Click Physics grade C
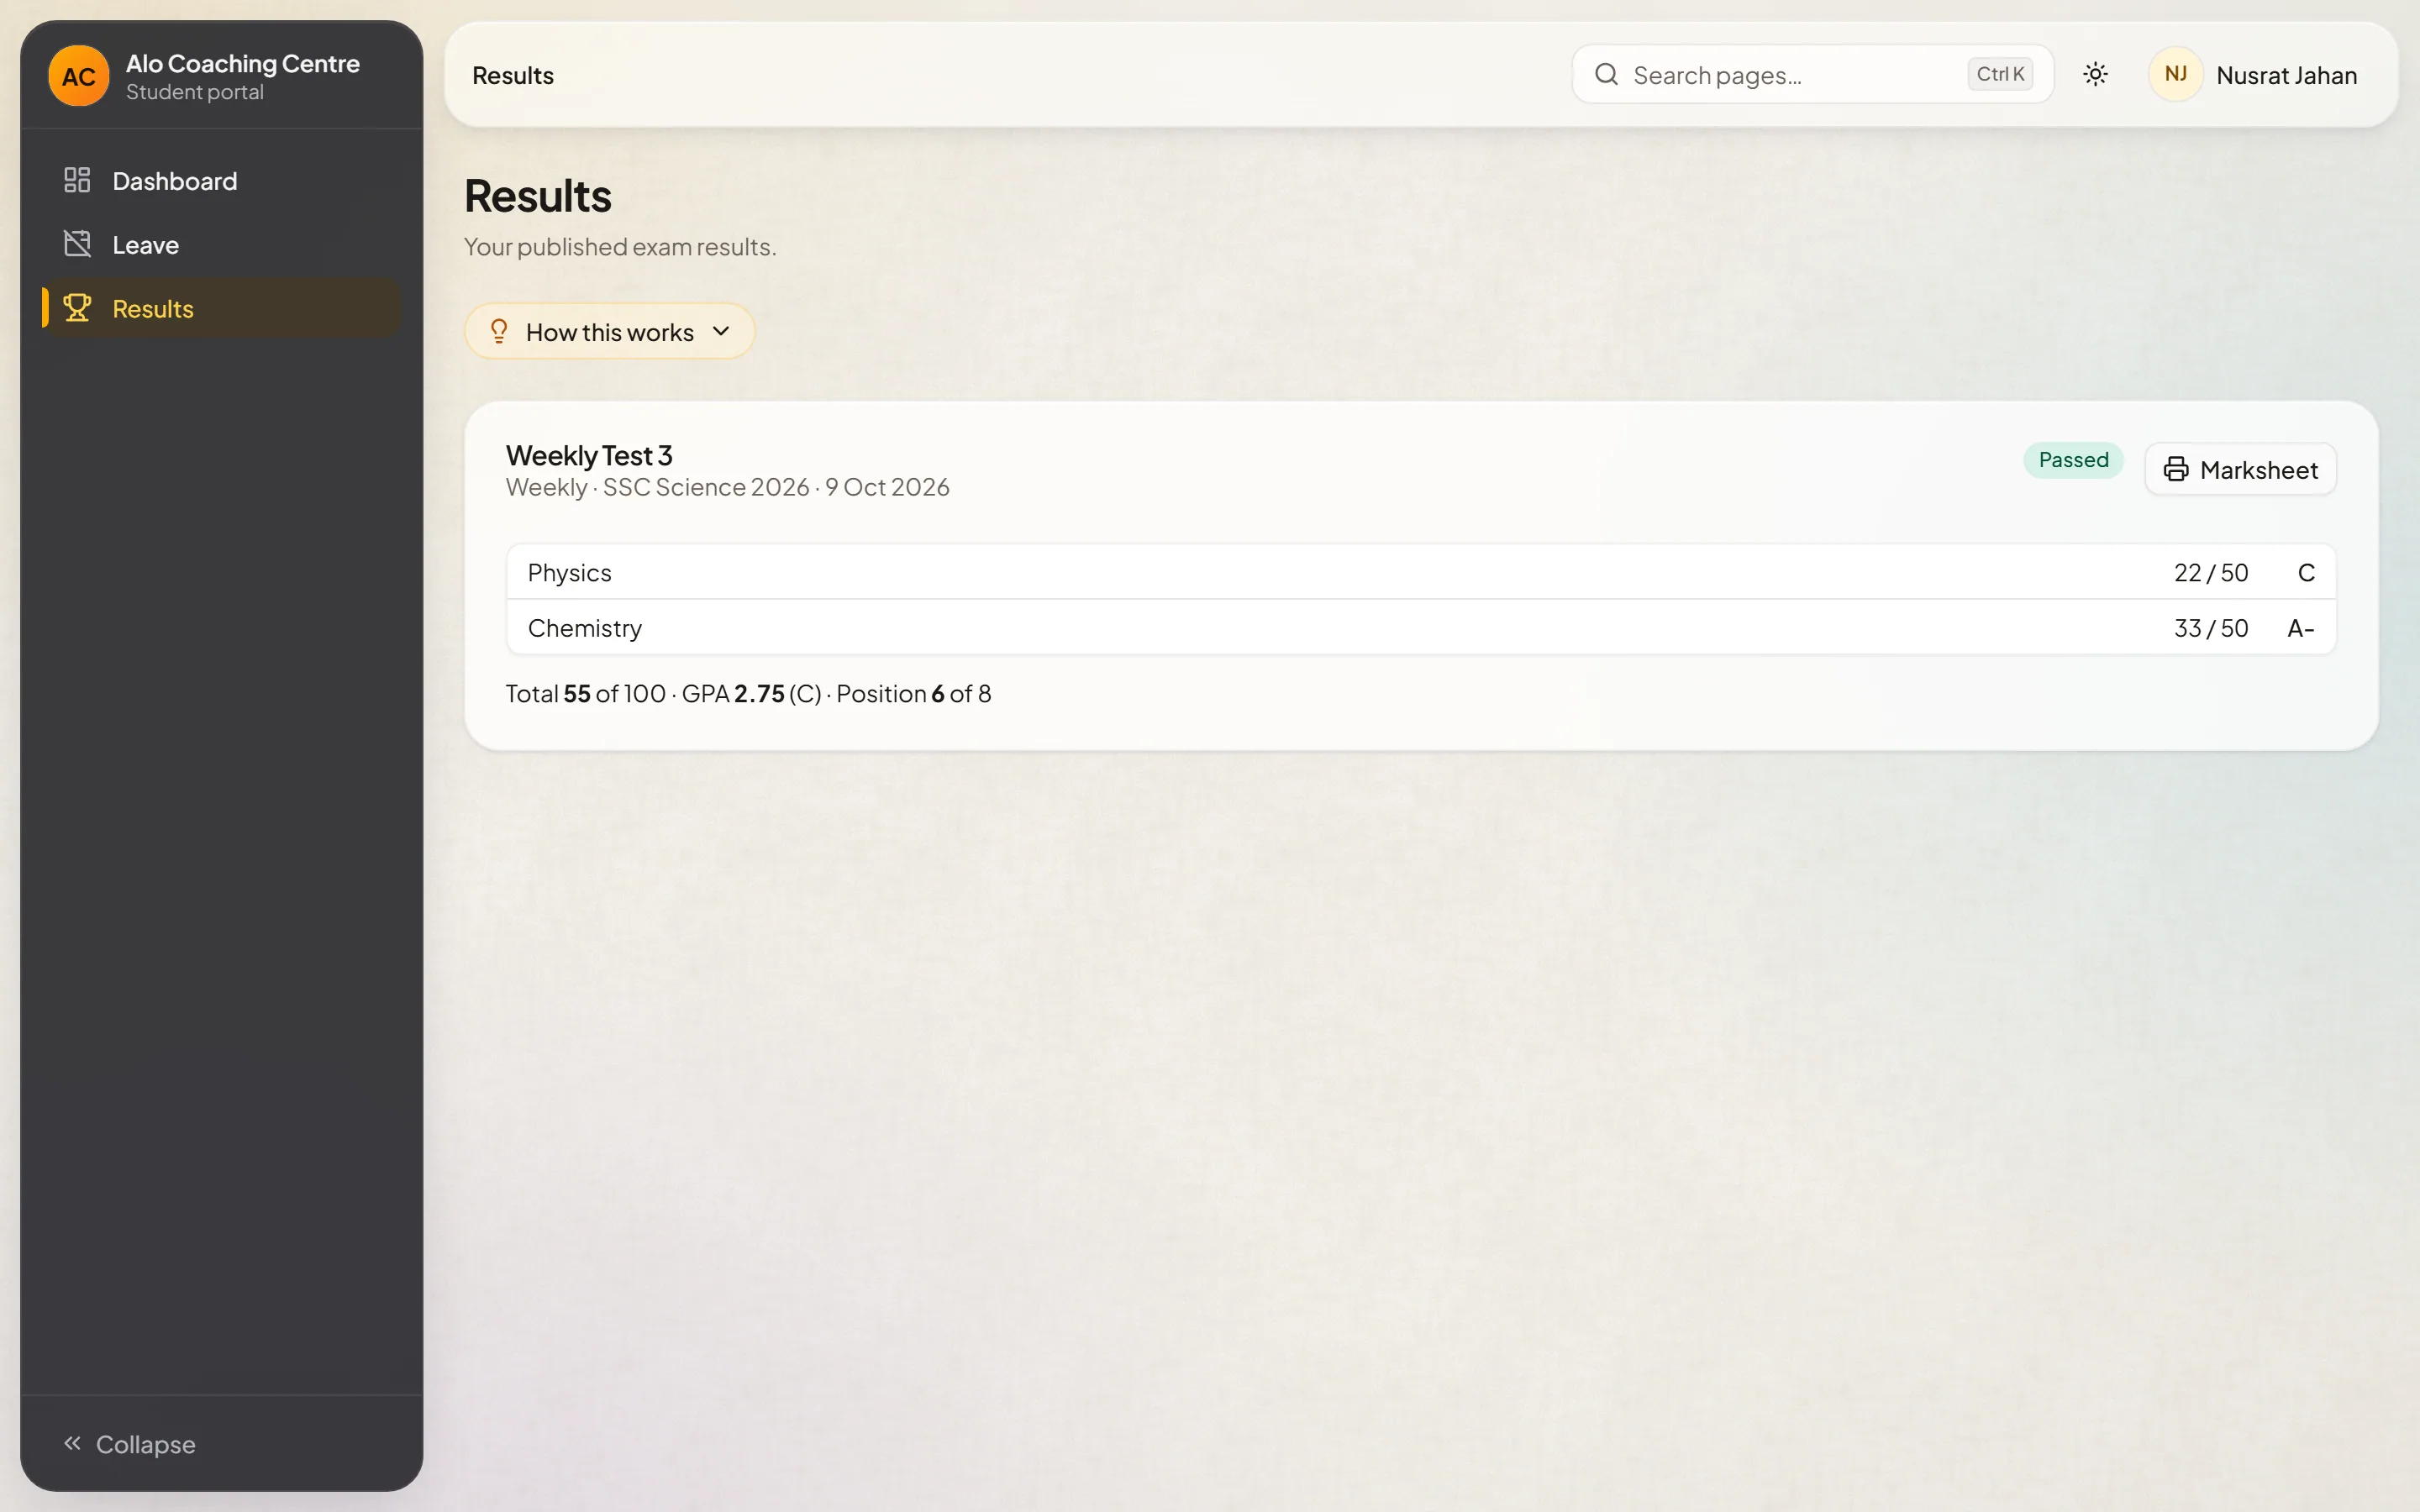 2306,573
